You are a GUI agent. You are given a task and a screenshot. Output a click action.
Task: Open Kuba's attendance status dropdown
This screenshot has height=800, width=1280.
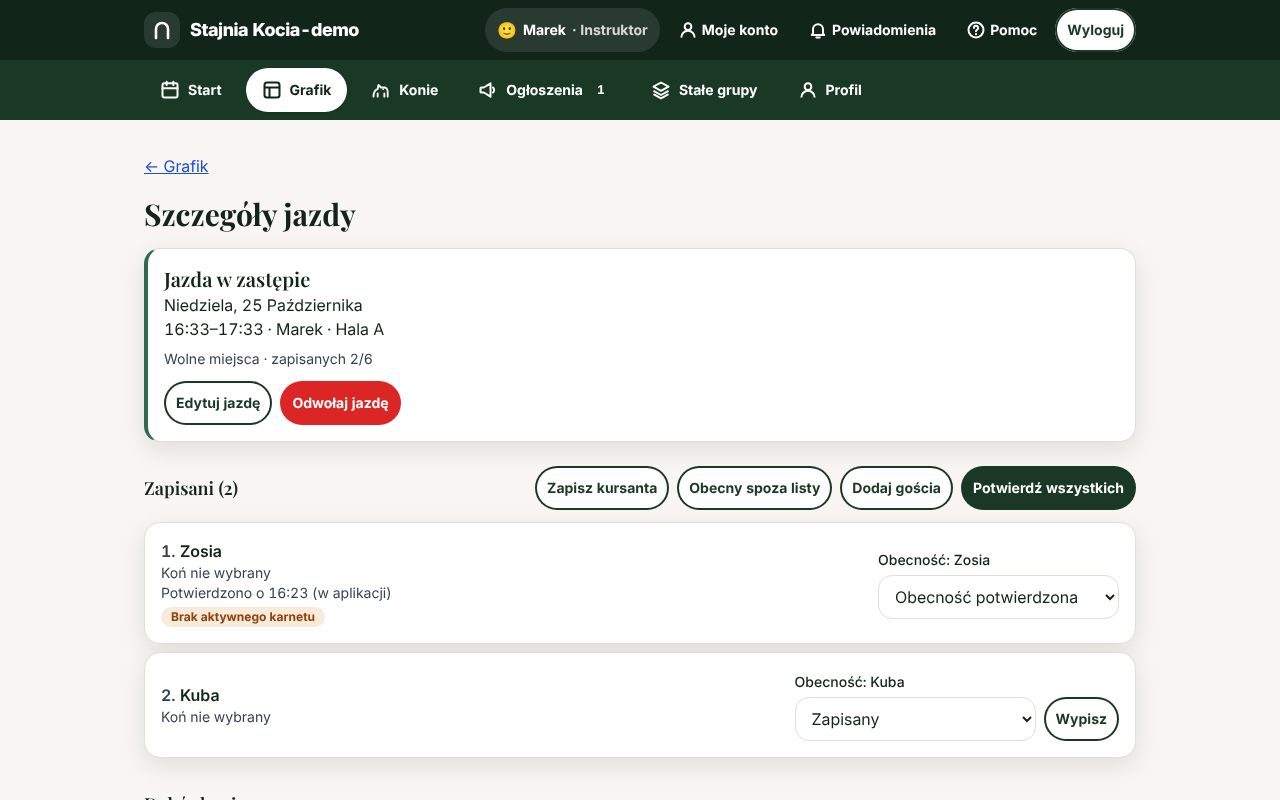click(915, 719)
